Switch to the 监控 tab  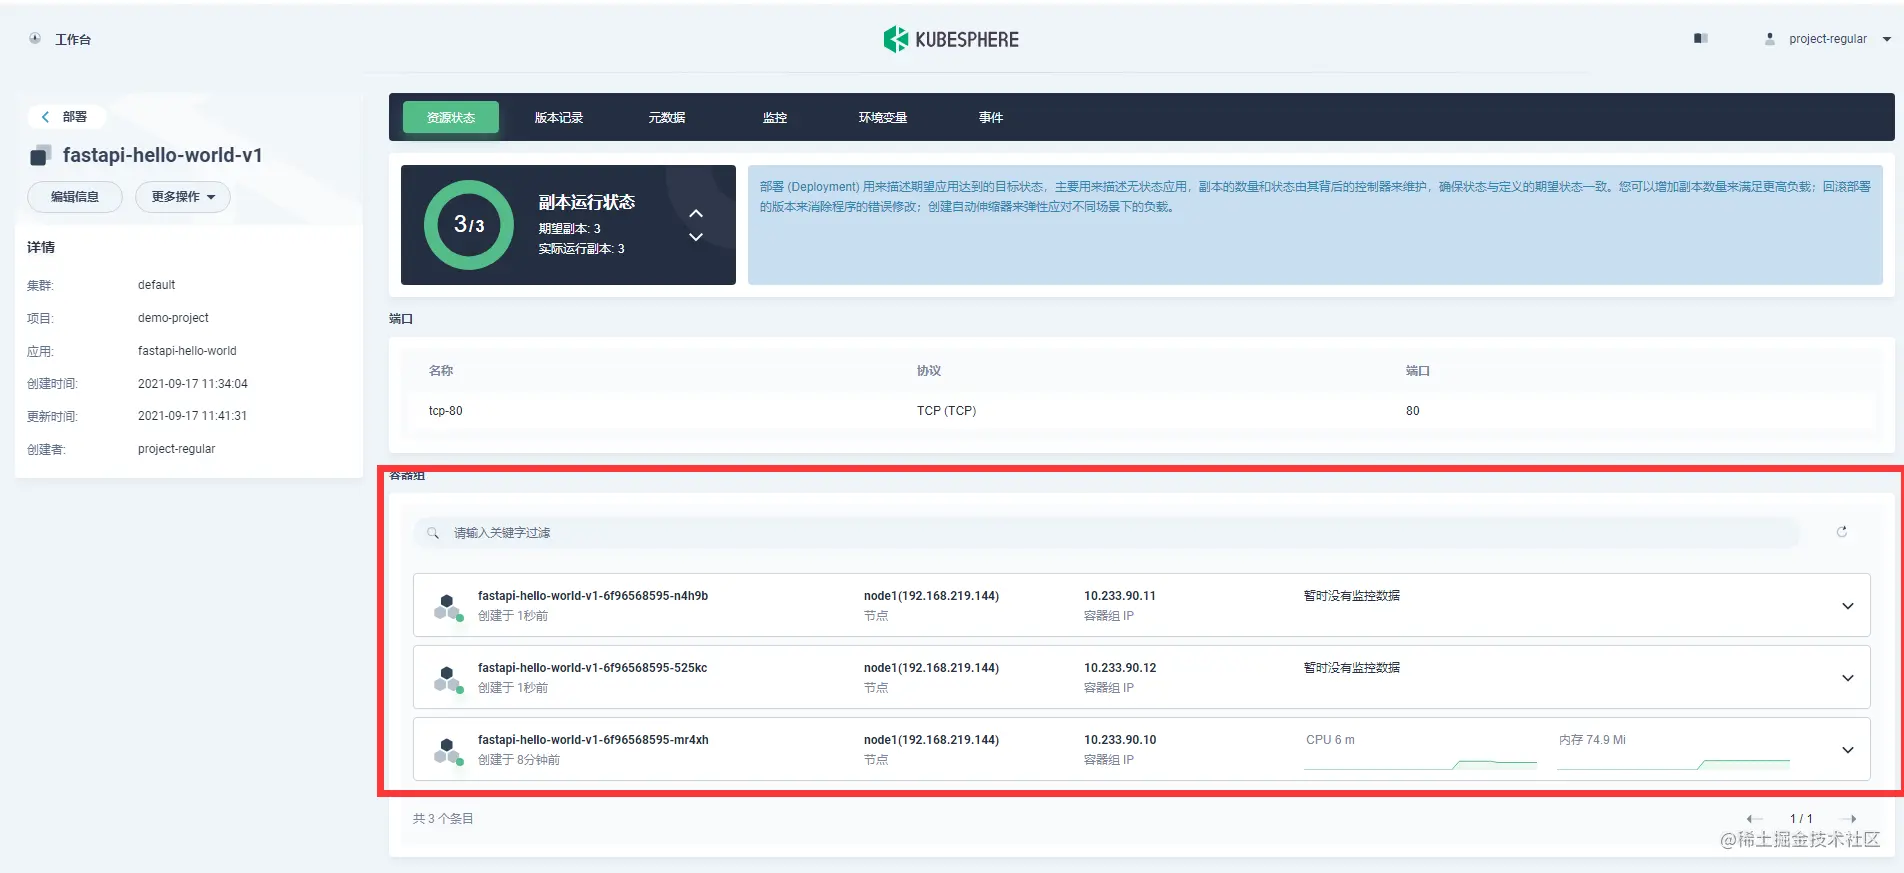[775, 118]
